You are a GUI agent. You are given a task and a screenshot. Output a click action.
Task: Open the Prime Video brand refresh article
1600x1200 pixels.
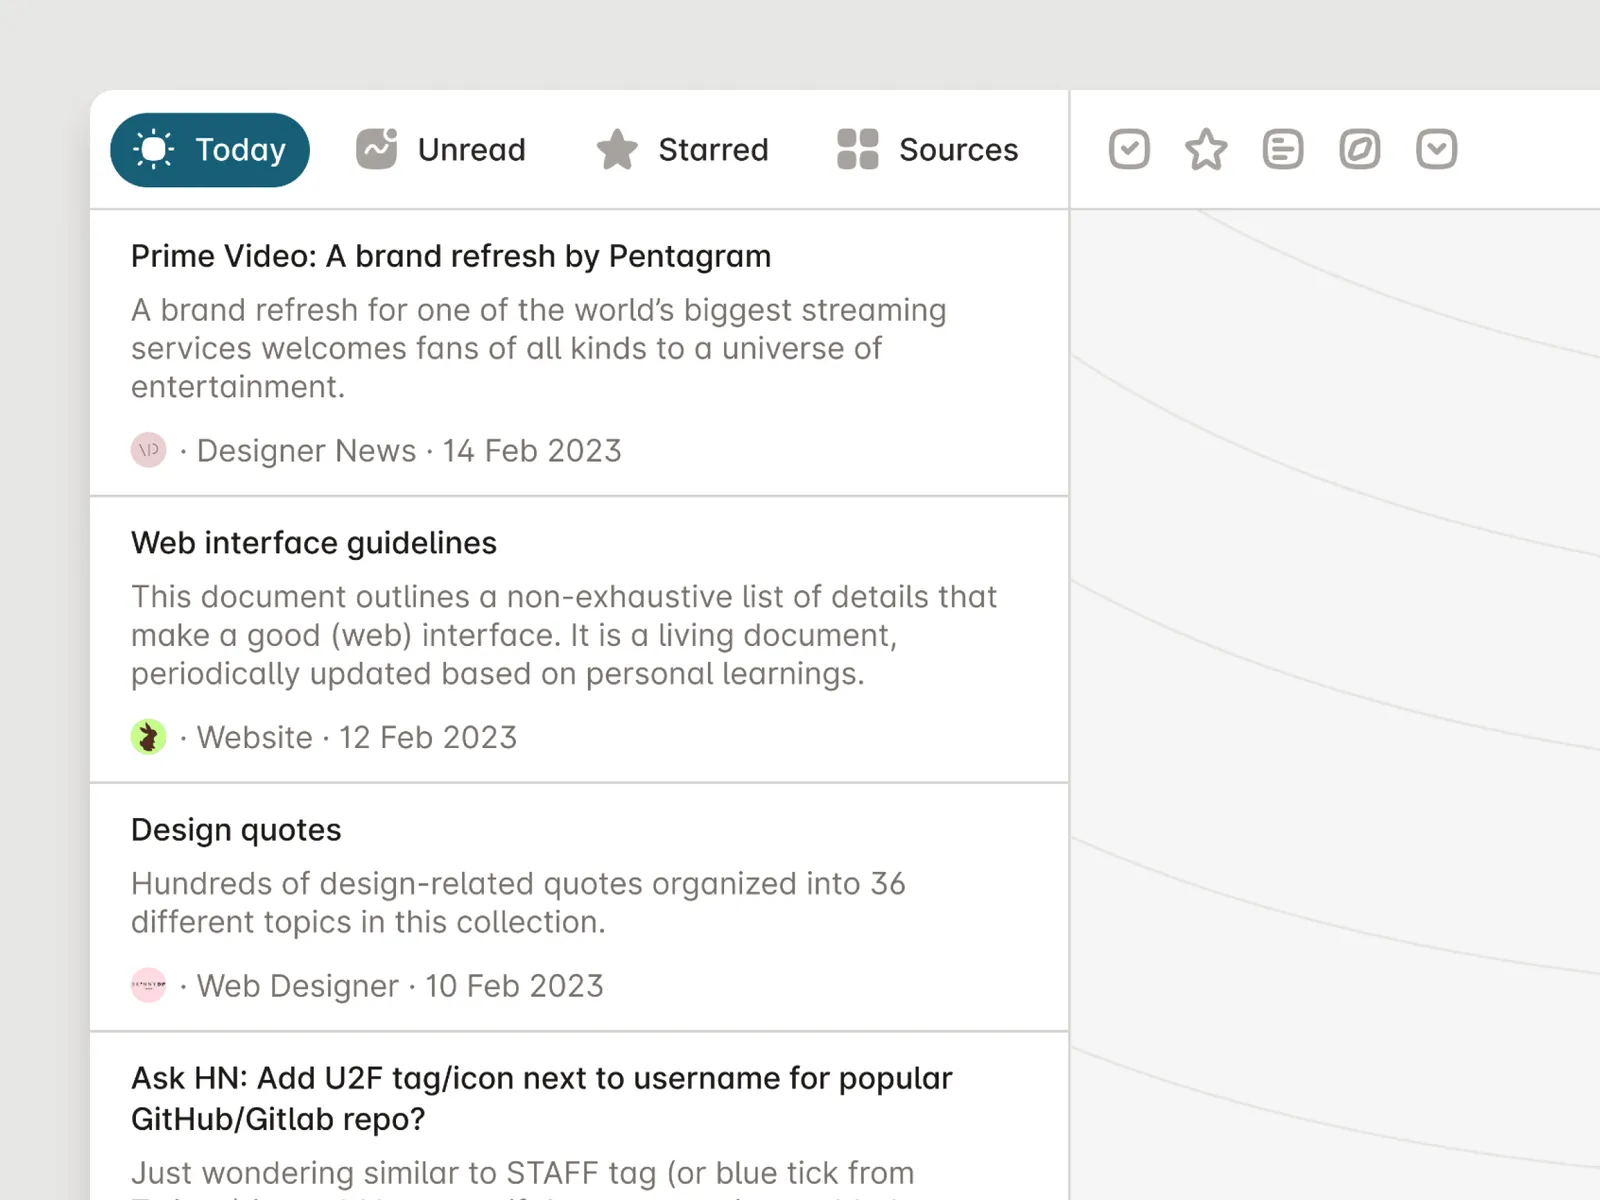(x=451, y=256)
